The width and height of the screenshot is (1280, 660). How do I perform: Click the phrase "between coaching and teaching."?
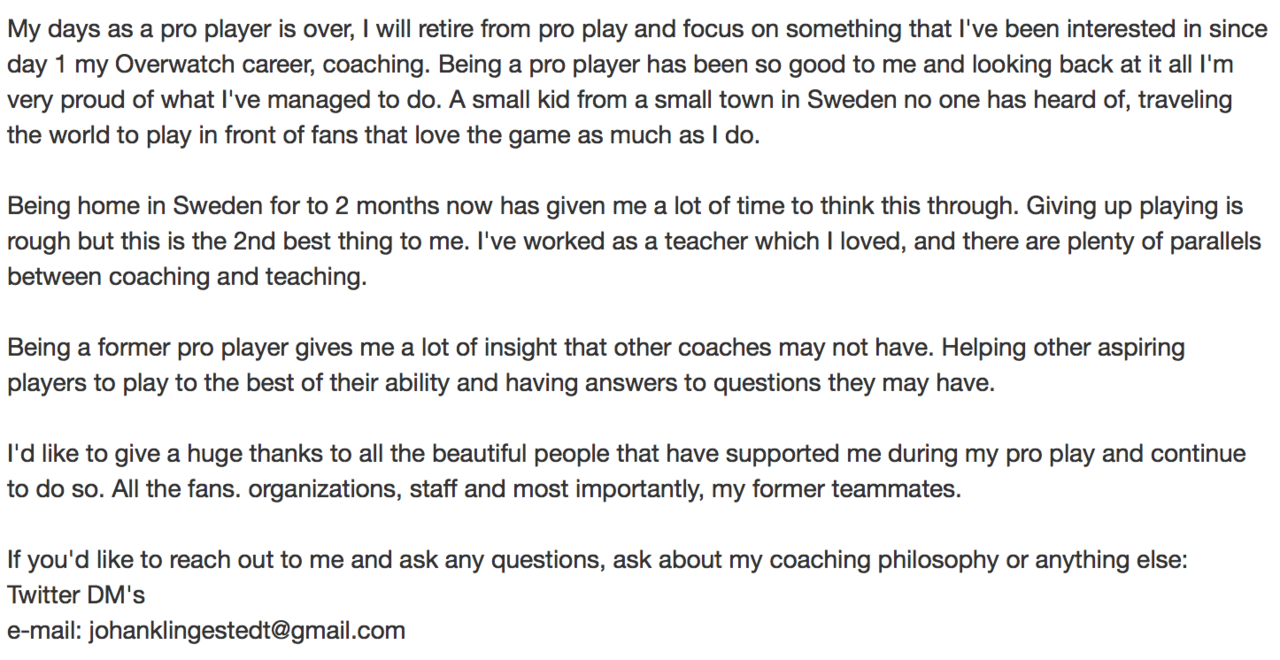tap(187, 277)
